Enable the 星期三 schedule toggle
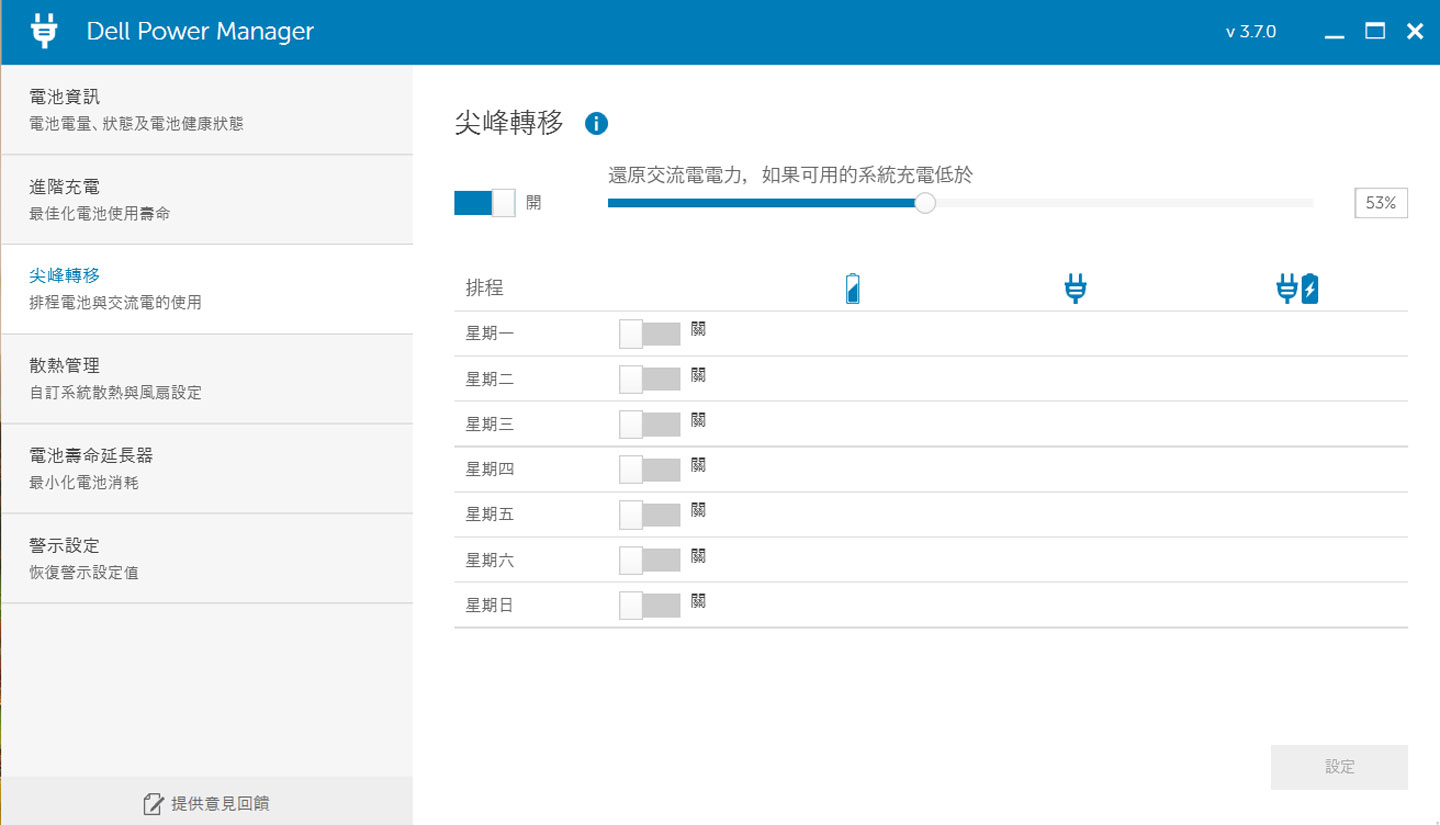Screen dimensions: 1440x825 (x=648, y=422)
